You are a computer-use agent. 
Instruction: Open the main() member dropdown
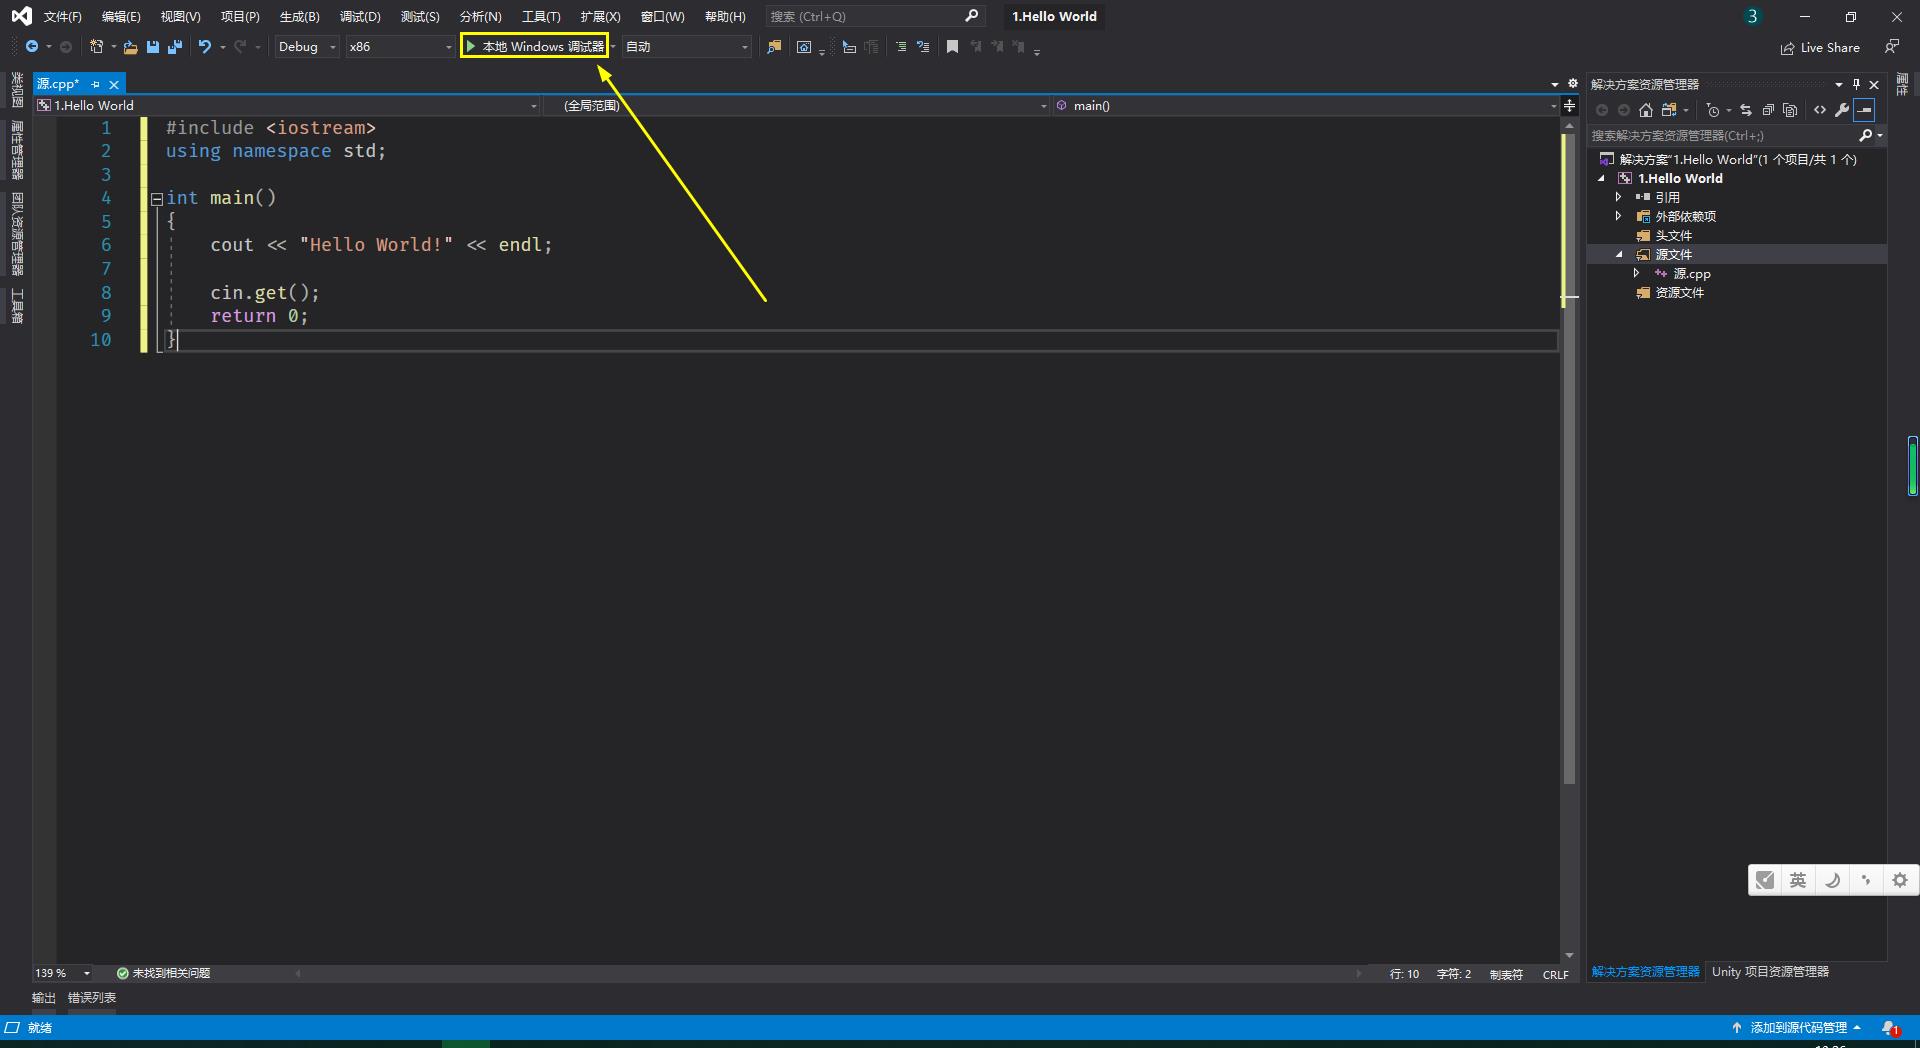click(x=1305, y=106)
